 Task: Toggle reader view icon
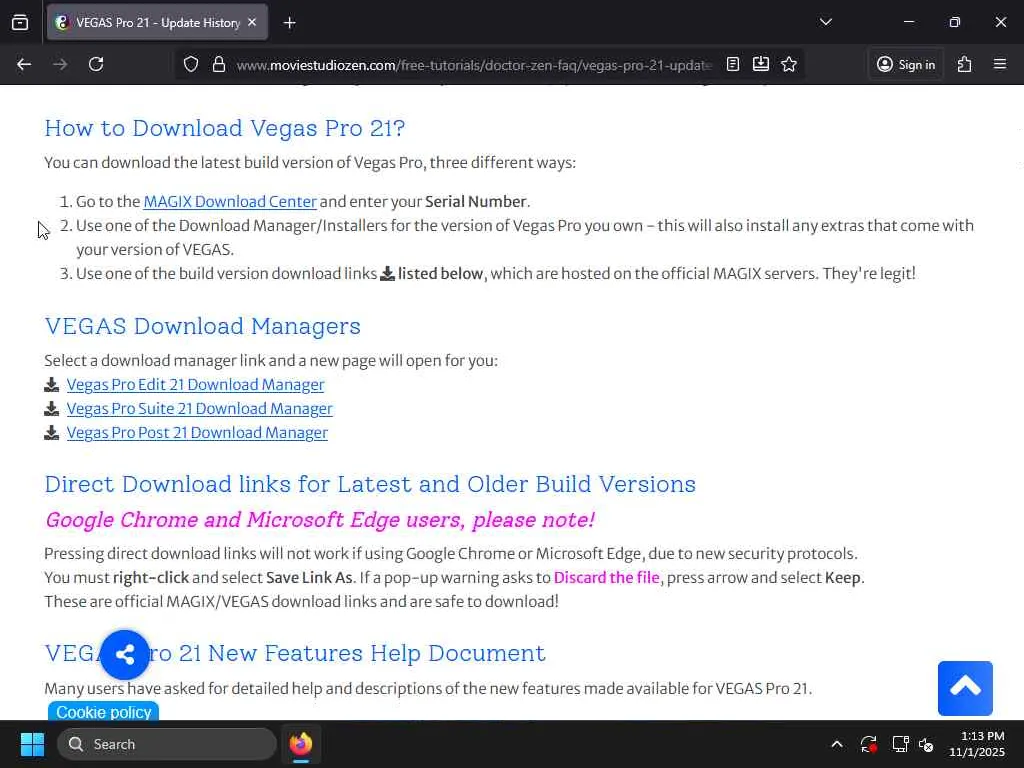point(733,64)
